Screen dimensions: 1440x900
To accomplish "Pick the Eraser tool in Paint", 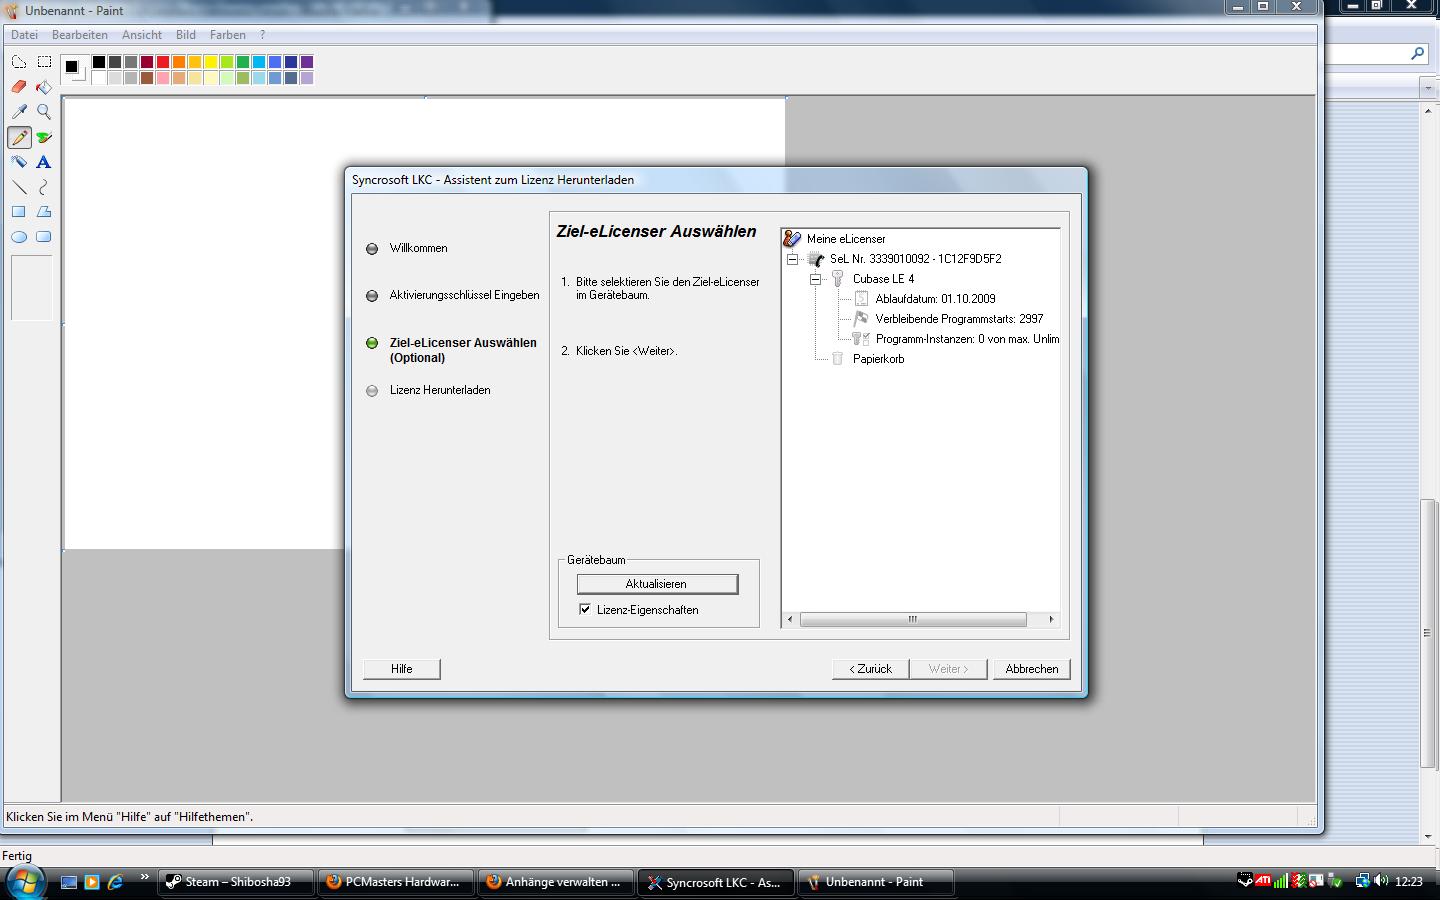I will click(x=19, y=87).
